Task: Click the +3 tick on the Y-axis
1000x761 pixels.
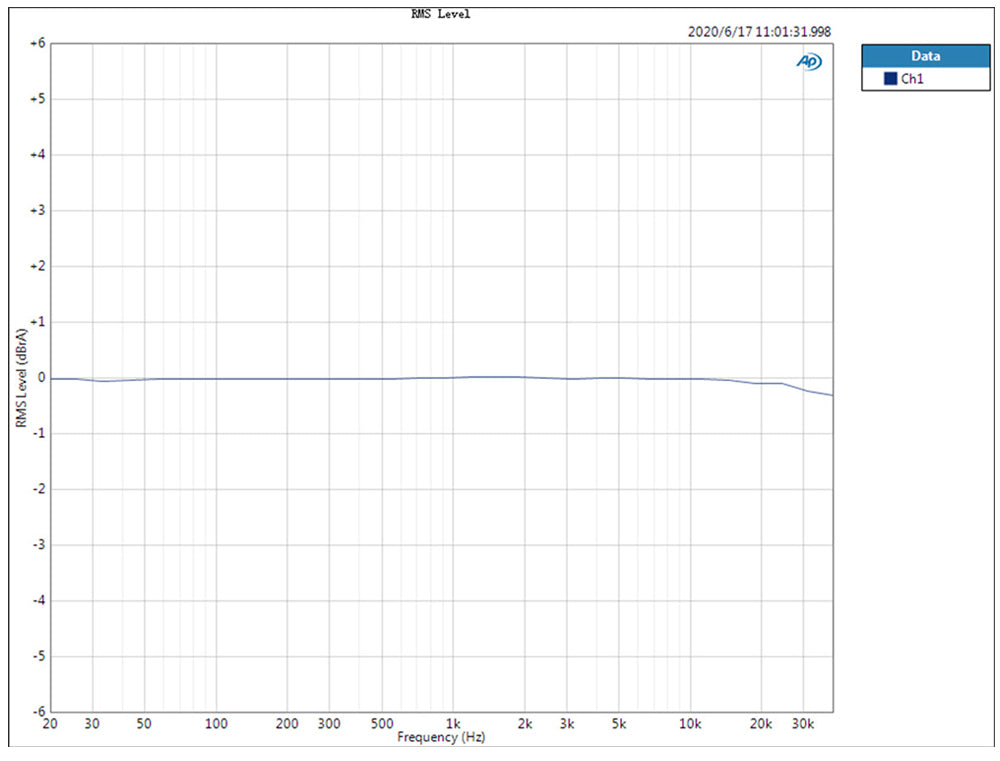Action: pyautogui.click(x=35, y=211)
